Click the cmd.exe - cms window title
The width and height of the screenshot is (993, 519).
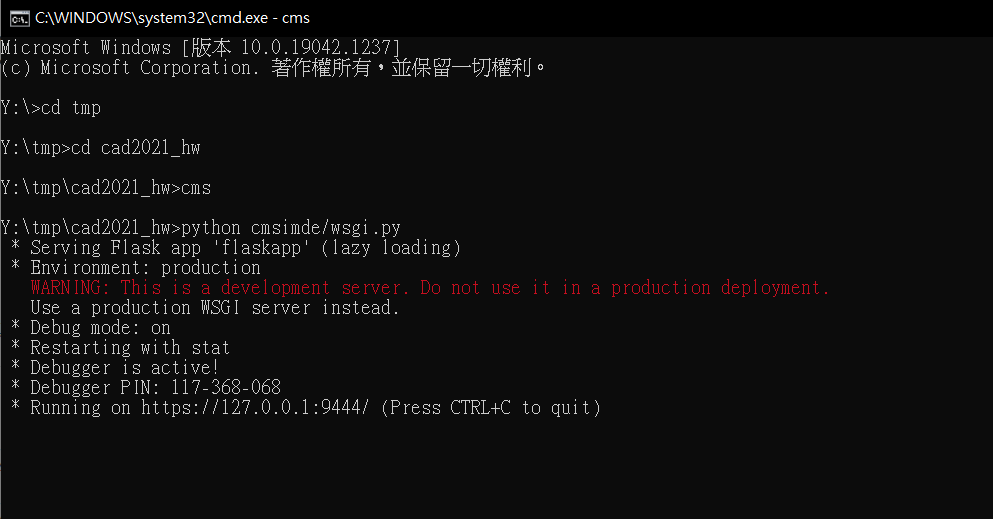[x=172, y=18]
